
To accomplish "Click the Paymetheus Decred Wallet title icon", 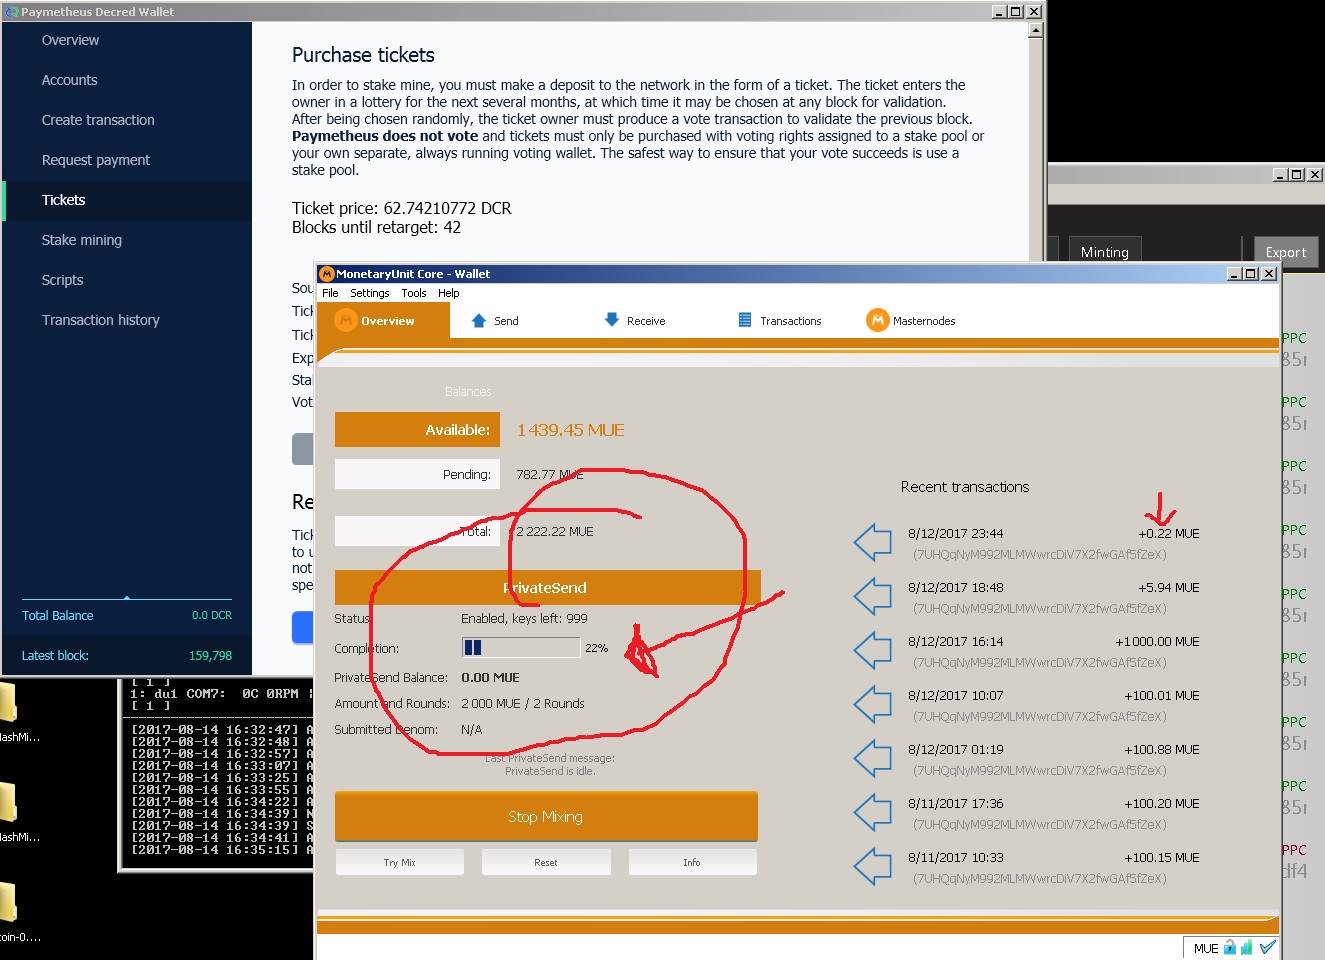I will (x=12, y=12).
